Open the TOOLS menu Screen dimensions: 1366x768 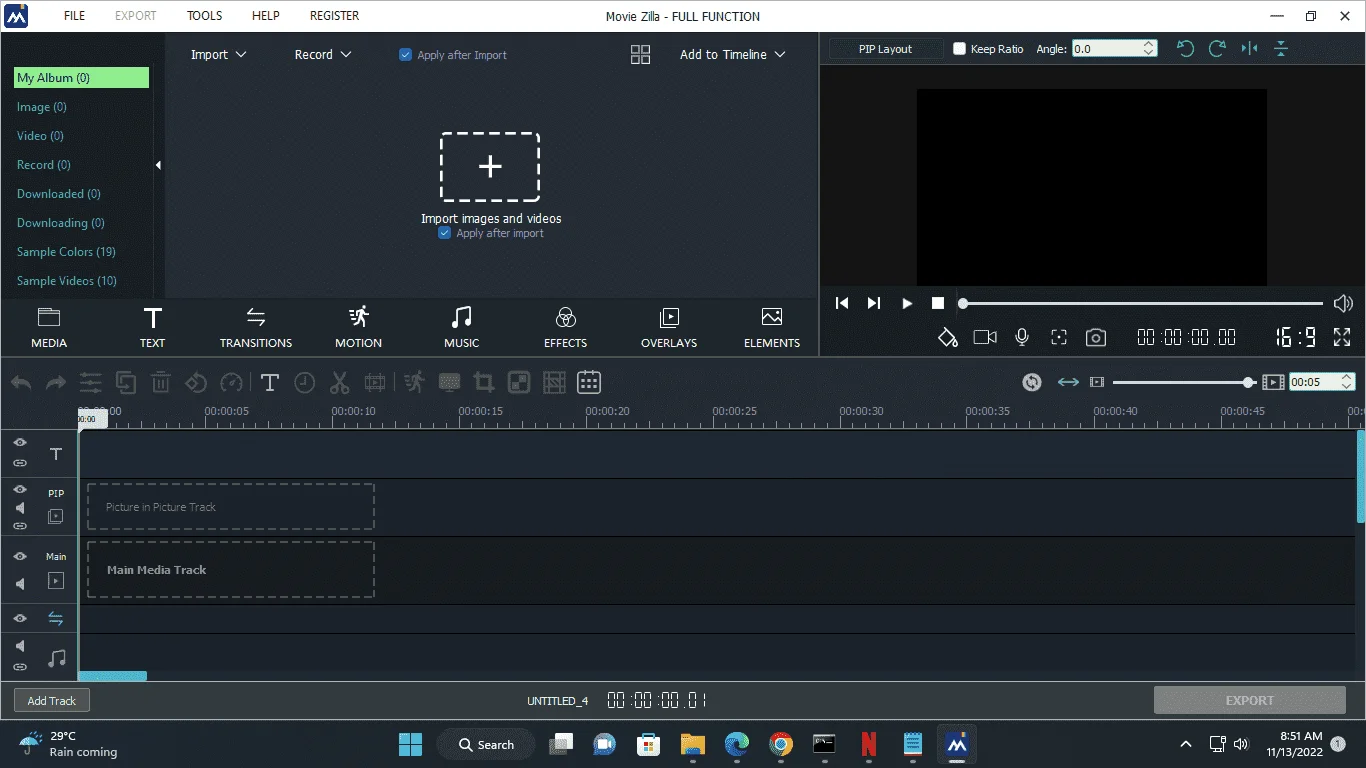[x=205, y=16]
